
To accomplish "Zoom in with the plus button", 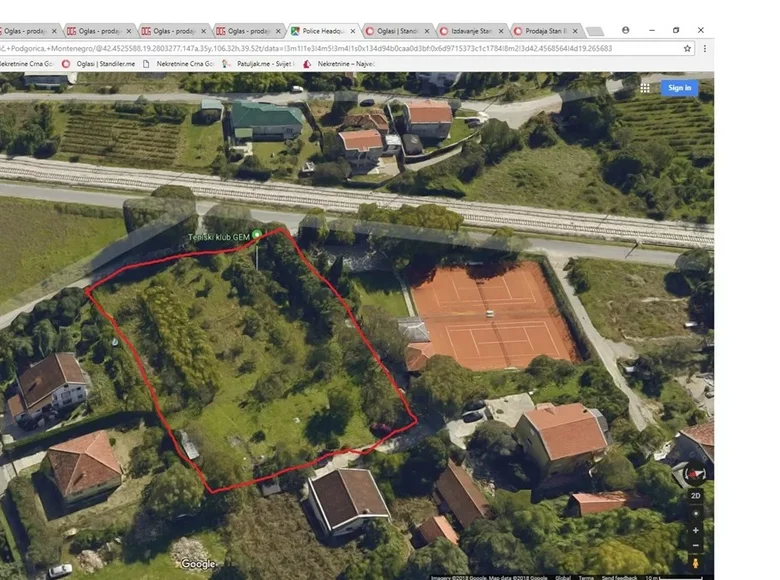I will pyautogui.click(x=695, y=530).
